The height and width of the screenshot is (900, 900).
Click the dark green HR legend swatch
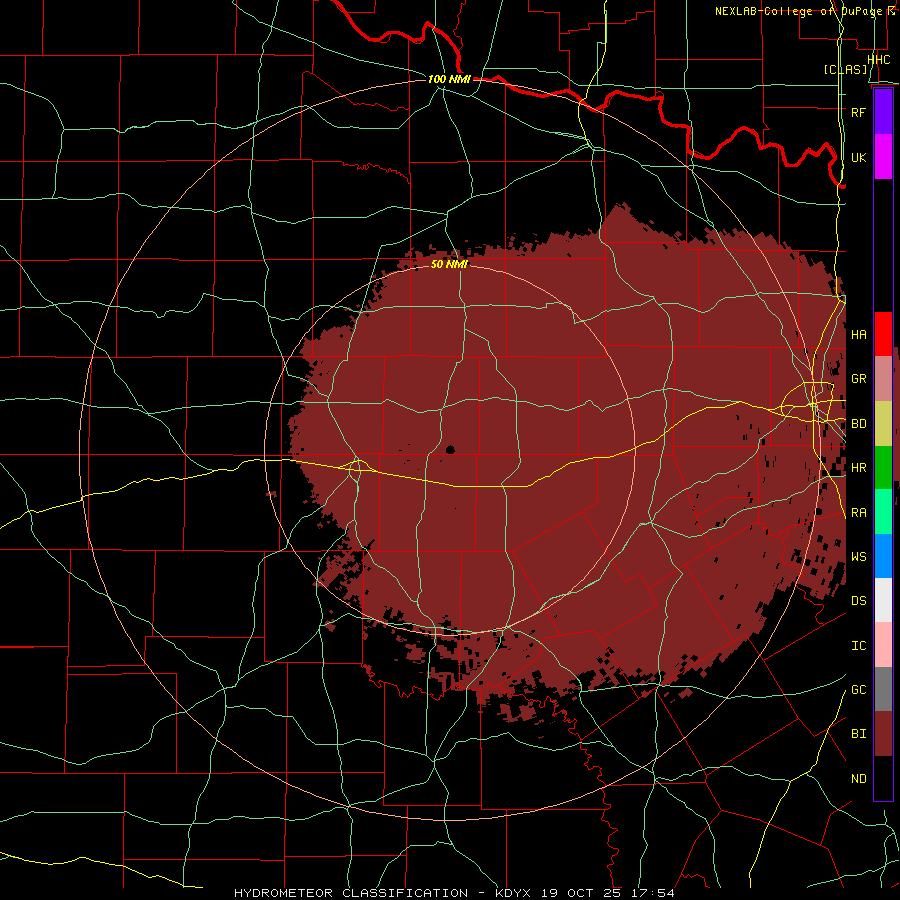(x=883, y=467)
